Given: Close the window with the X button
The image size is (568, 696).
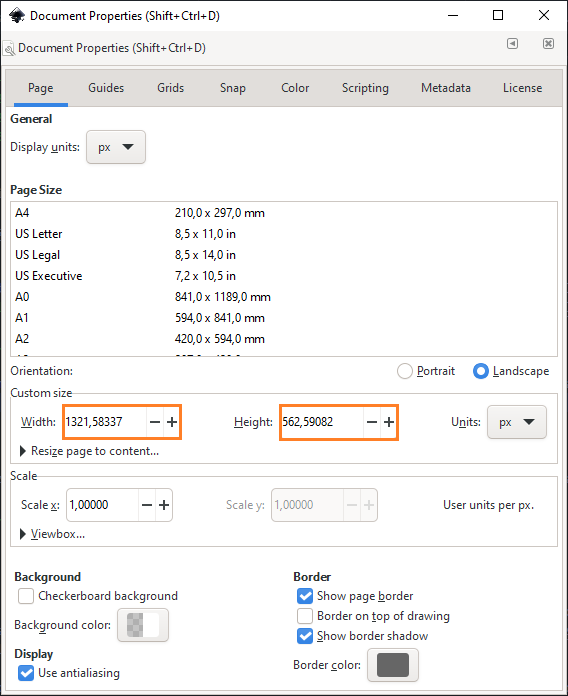Looking at the screenshot, I should 544,16.
